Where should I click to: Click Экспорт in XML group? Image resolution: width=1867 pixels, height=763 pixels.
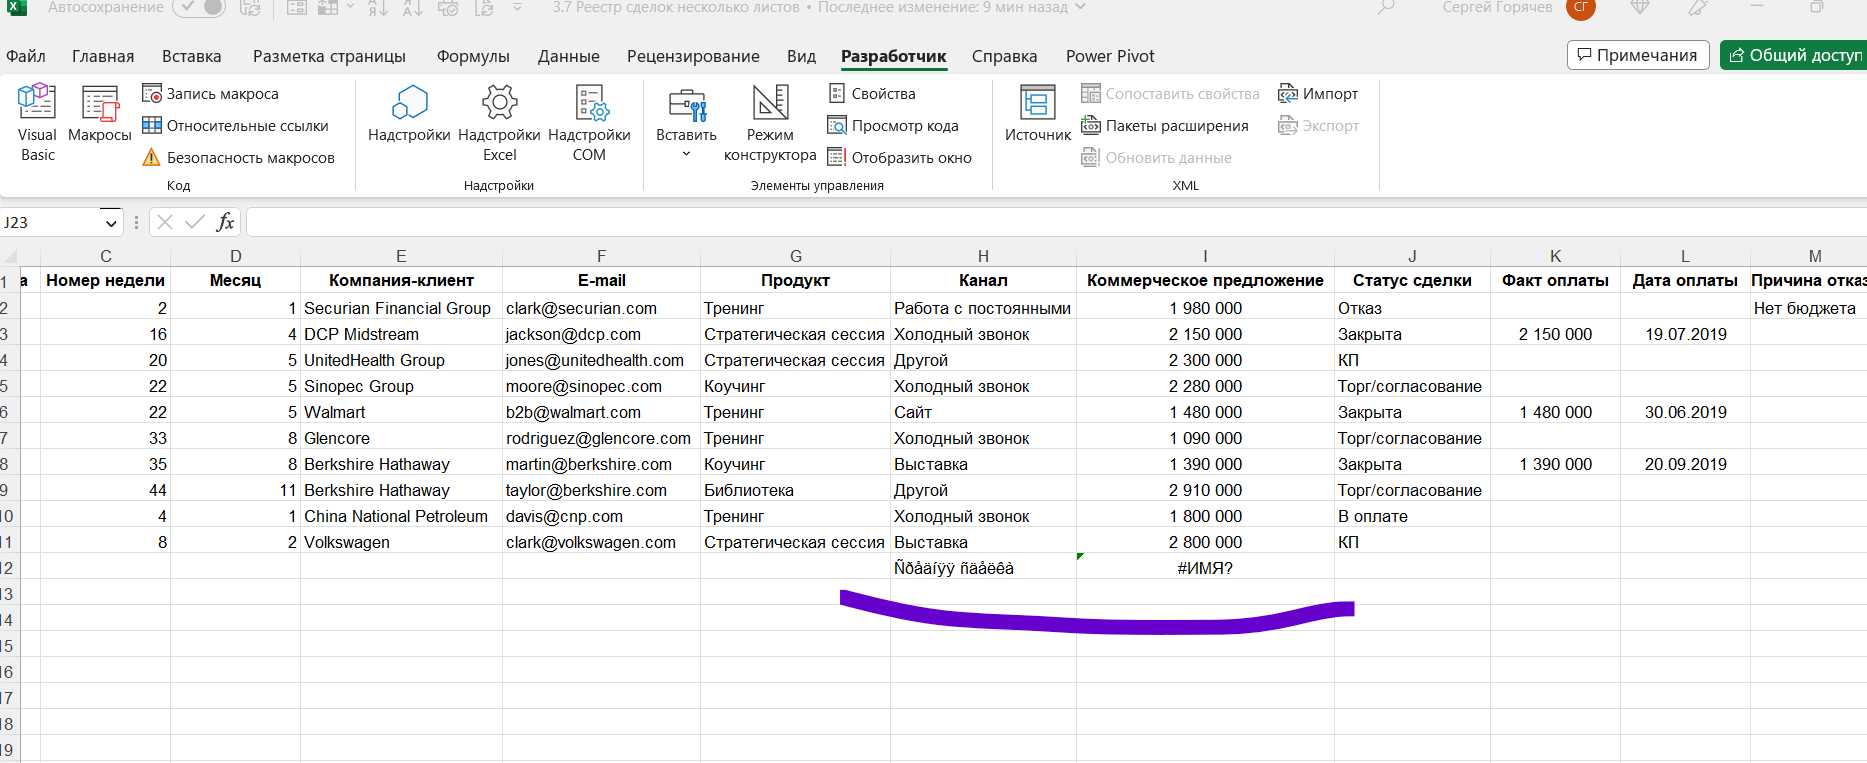point(1318,125)
